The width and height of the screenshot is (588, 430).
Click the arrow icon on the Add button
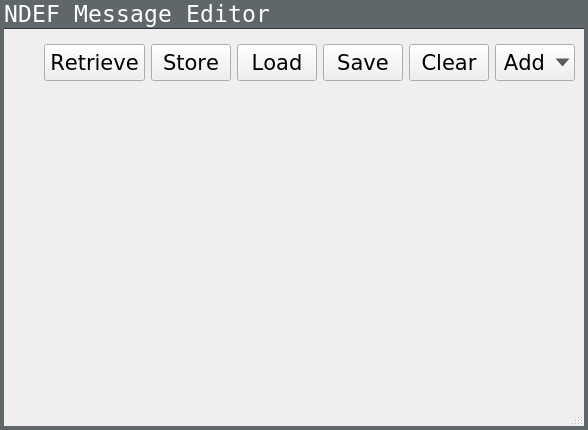pos(562,62)
